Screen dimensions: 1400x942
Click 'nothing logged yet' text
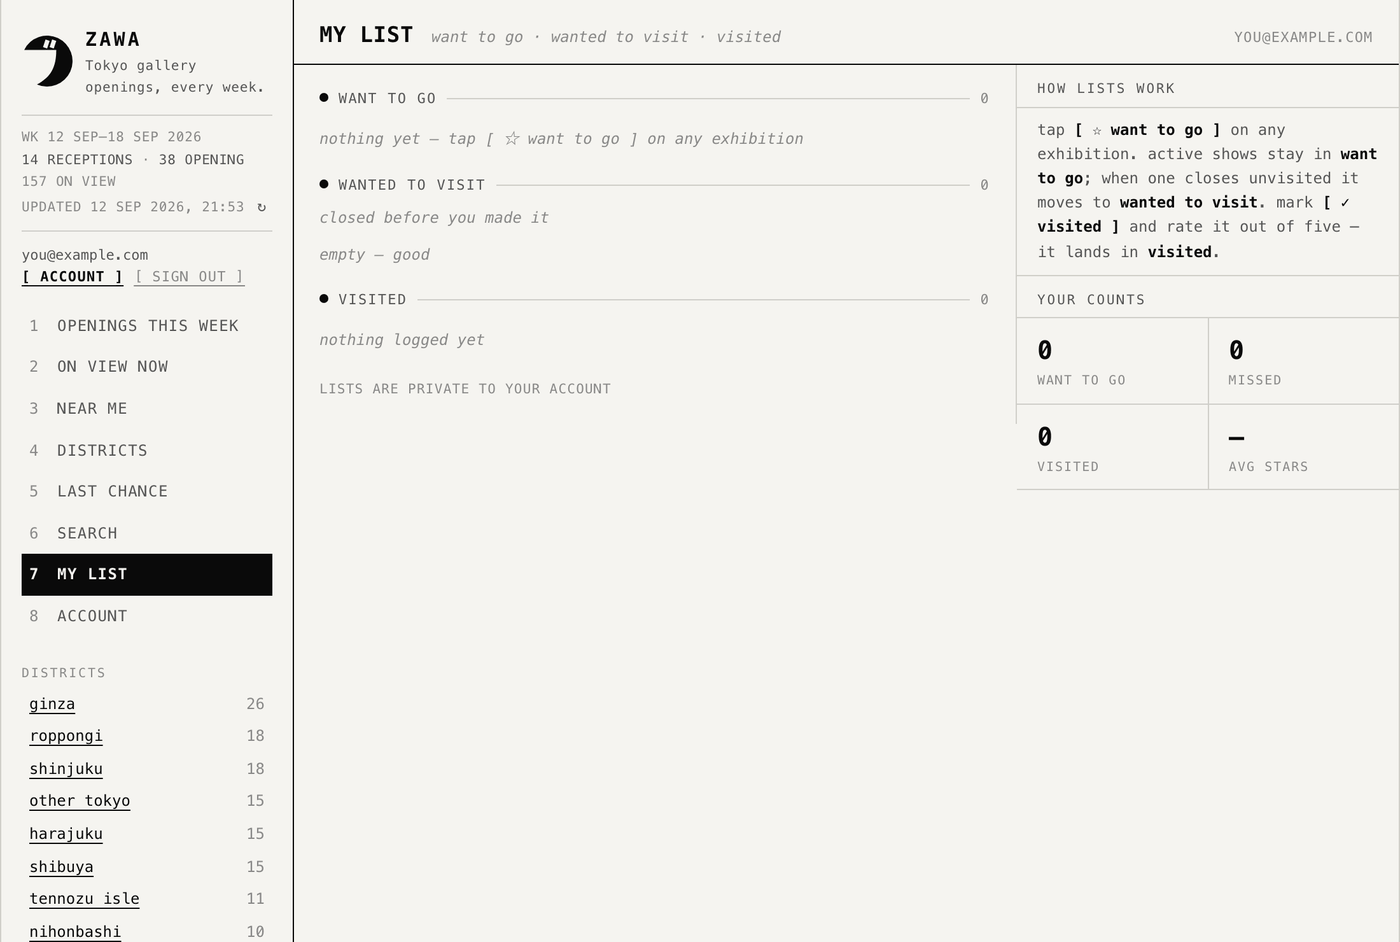tap(402, 340)
